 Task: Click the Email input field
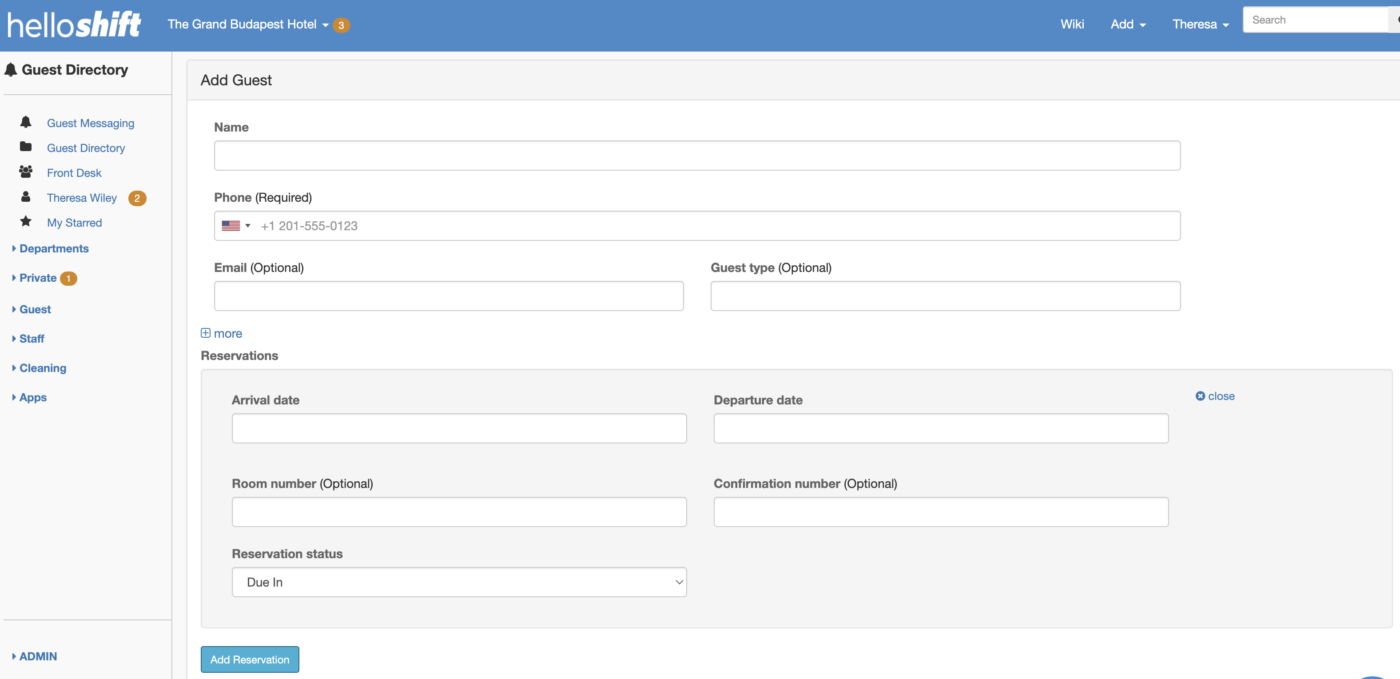pyautogui.click(x=449, y=296)
